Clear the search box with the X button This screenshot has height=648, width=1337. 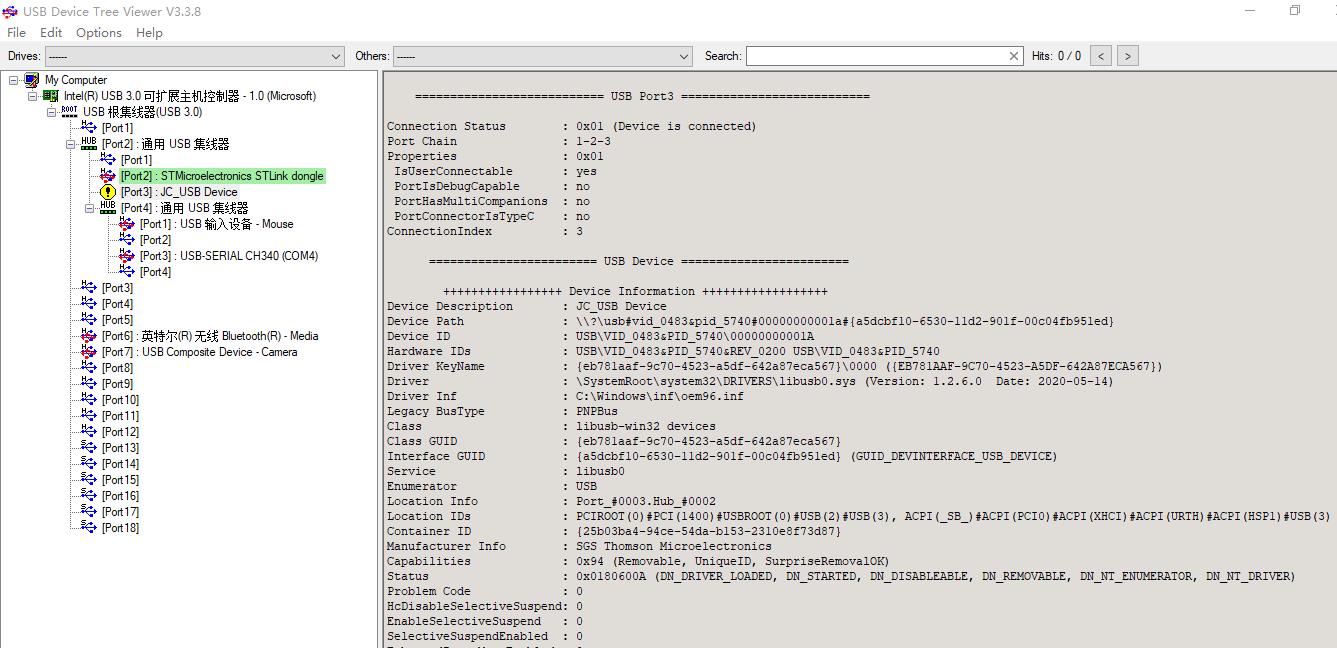1013,55
